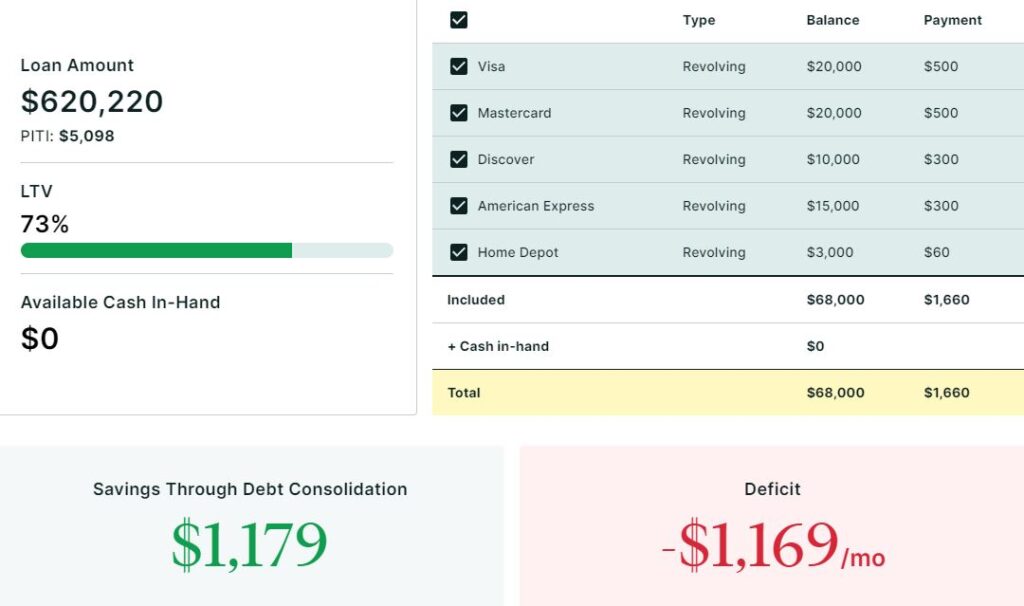
Task: Click the Savings Through Debt Consolidation card
Action: [250, 525]
